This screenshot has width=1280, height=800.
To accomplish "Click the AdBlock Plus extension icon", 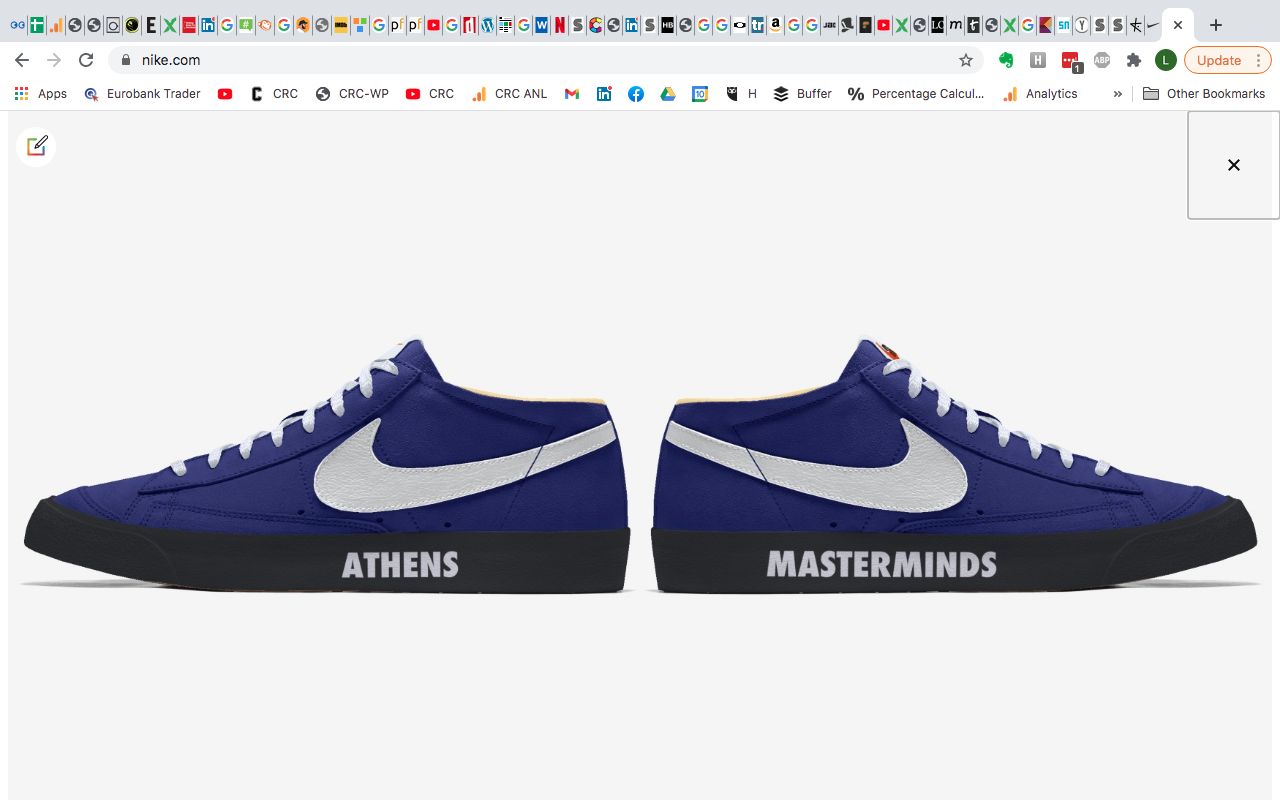I will (x=1101, y=60).
